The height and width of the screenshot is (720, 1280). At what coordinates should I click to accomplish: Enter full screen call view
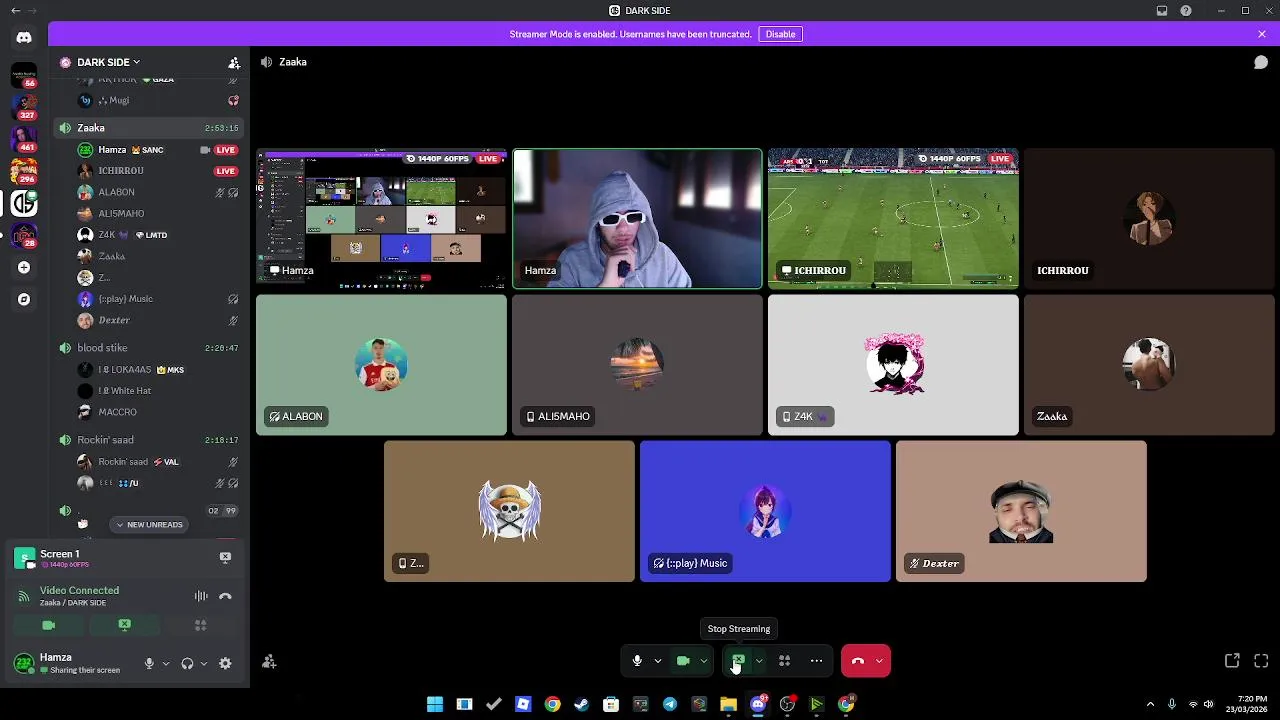1261,661
